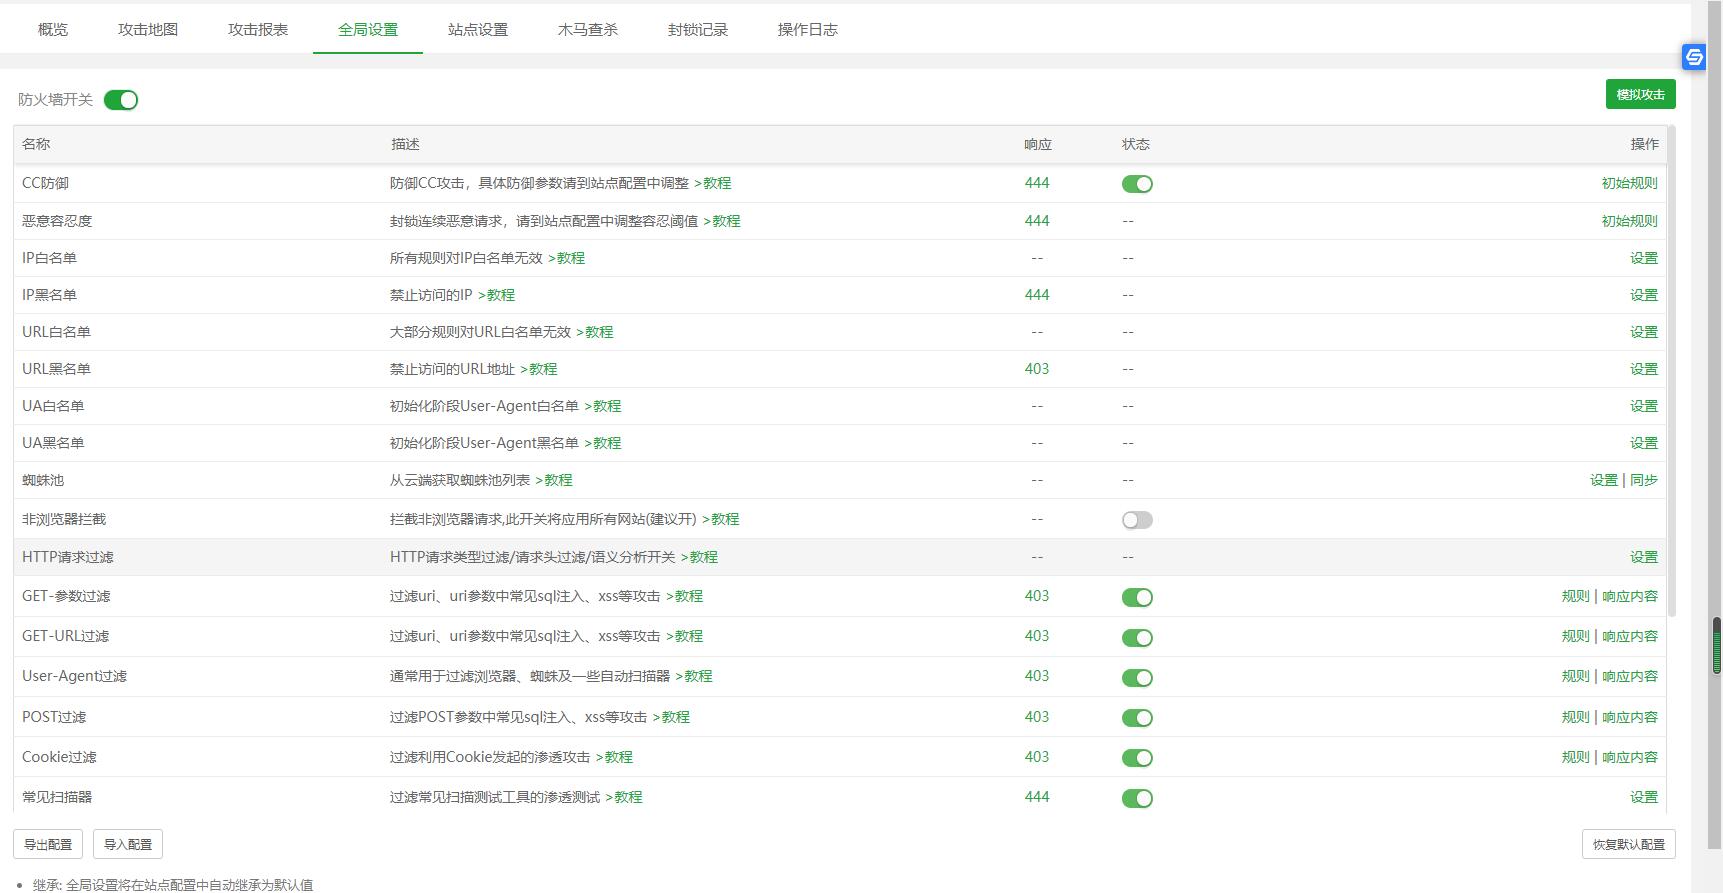Open 初始规则 for CC防御
This screenshot has height=893, width=1723.
pyautogui.click(x=1629, y=183)
